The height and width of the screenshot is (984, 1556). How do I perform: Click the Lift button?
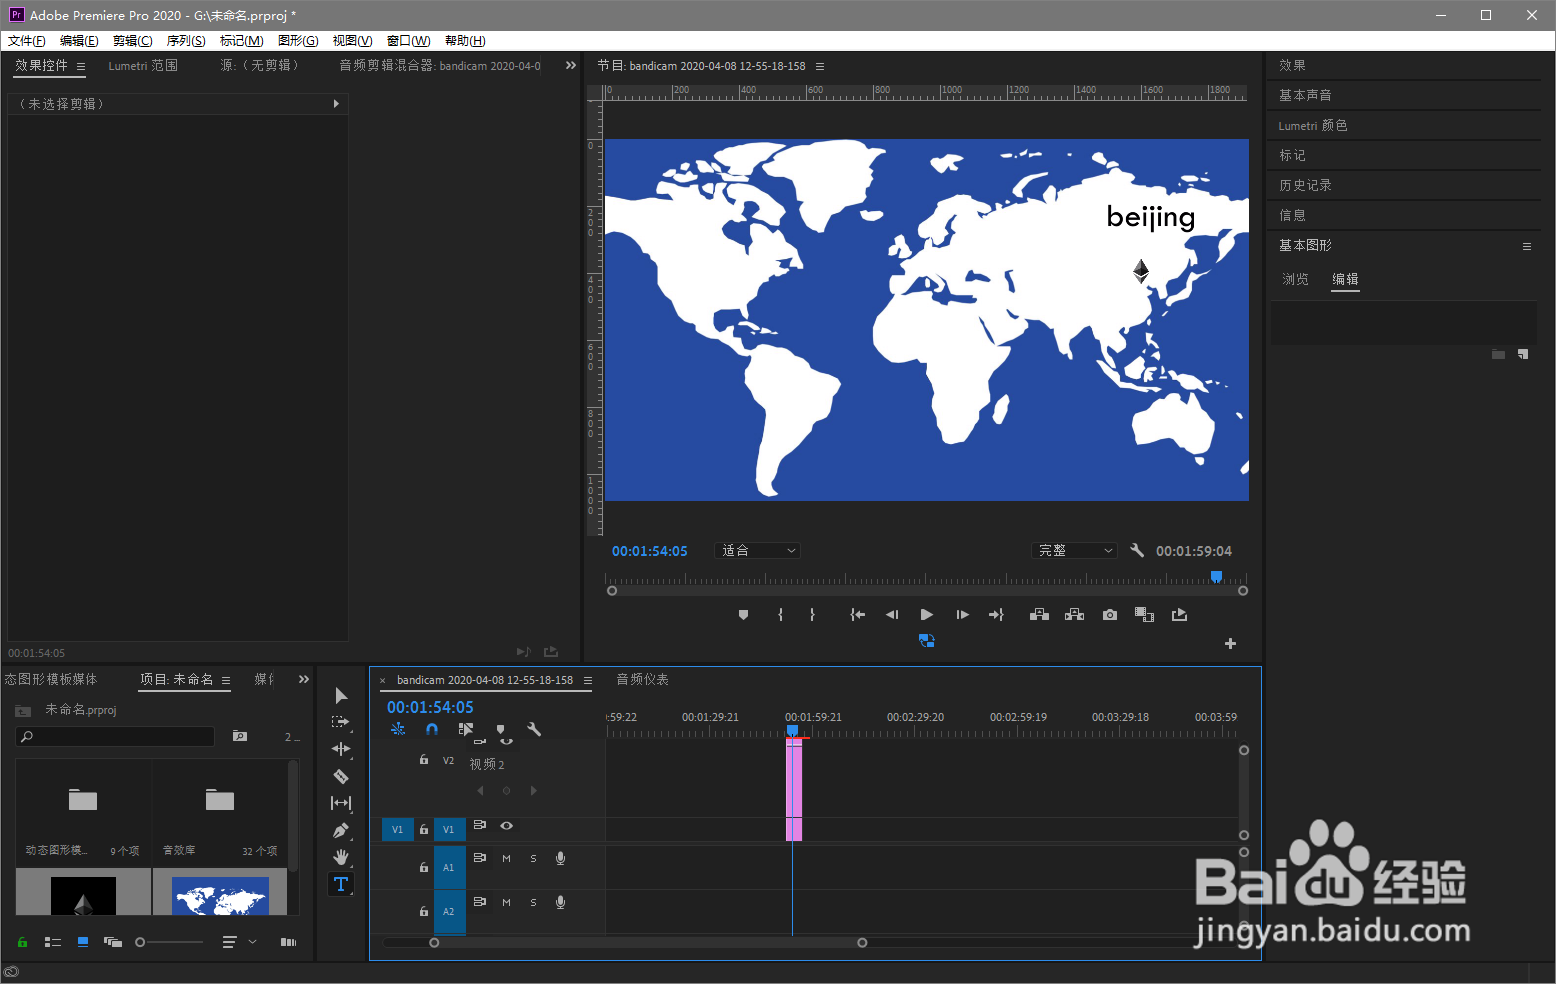coord(1039,615)
